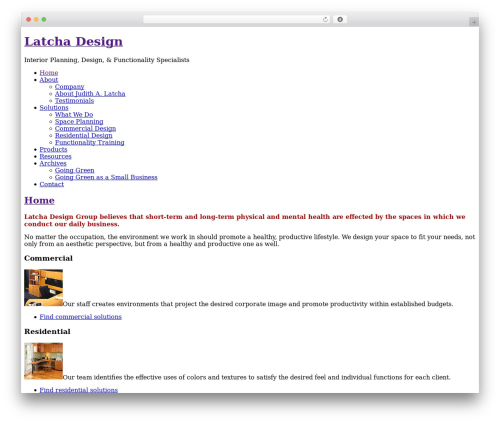Open the Archives menu link

53,164
